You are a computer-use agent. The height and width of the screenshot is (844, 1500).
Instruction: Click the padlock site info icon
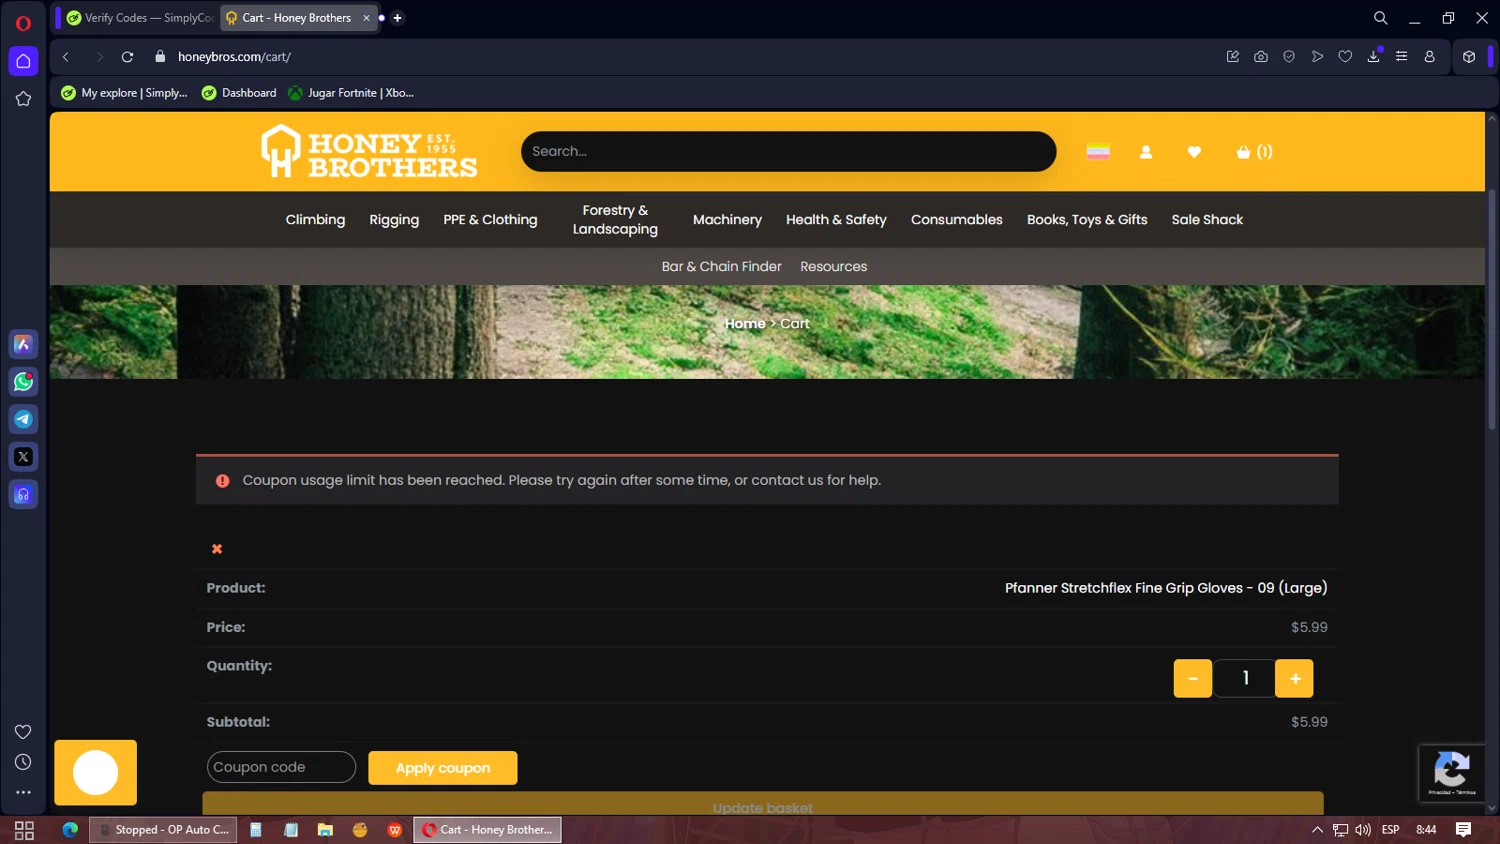click(160, 57)
